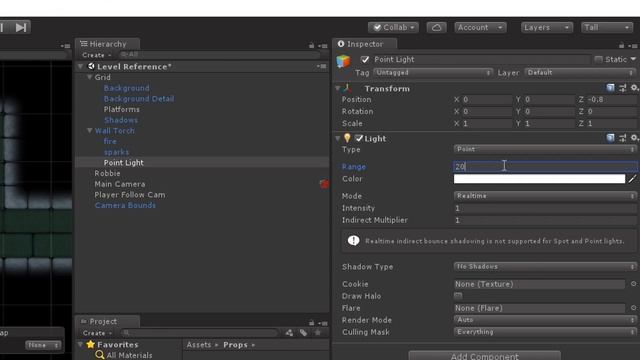Click the Step playback button
Viewport: 640px width, 360px height.
coord(21,27)
